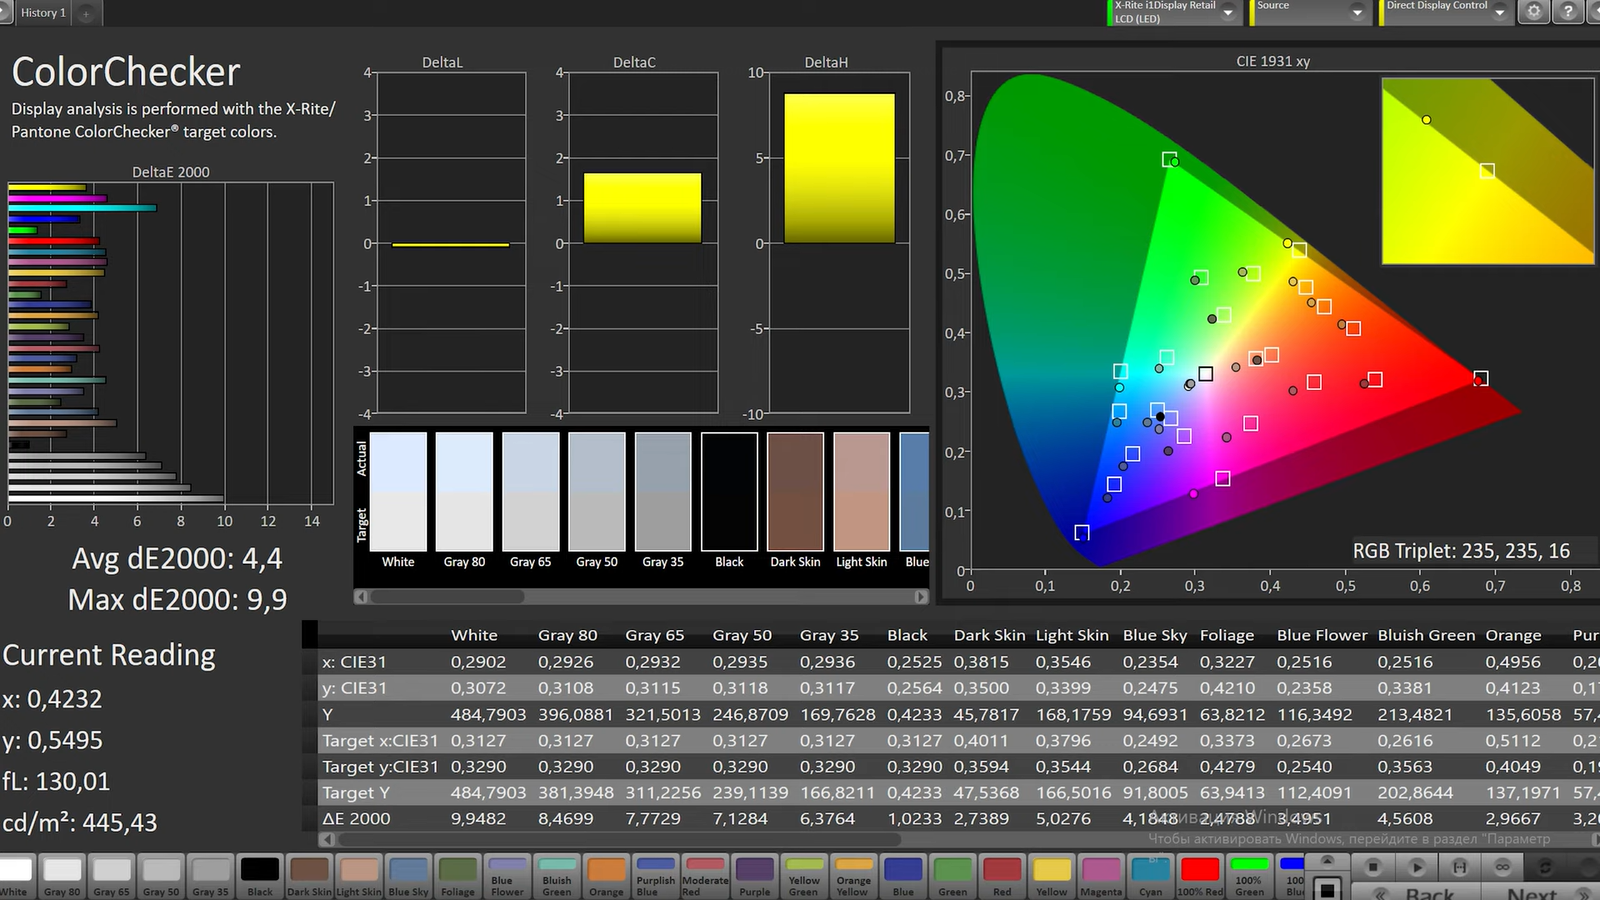Start reading with the play button
The width and height of the screenshot is (1600, 900).
tap(1416, 867)
